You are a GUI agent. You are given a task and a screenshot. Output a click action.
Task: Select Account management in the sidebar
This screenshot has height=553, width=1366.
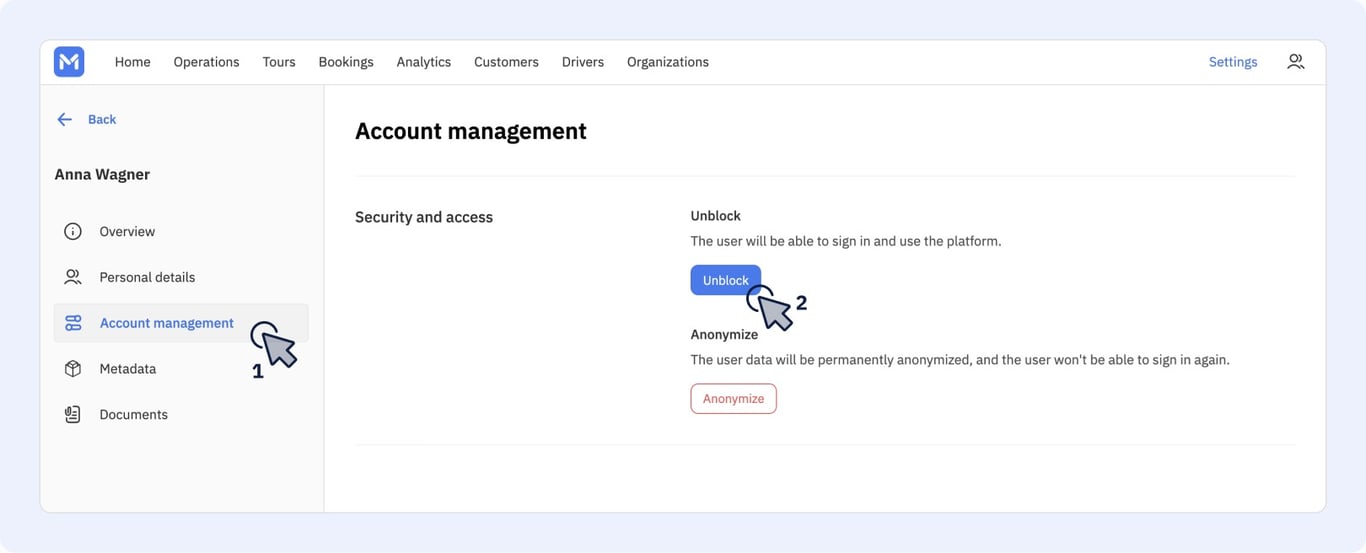coord(181,323)
